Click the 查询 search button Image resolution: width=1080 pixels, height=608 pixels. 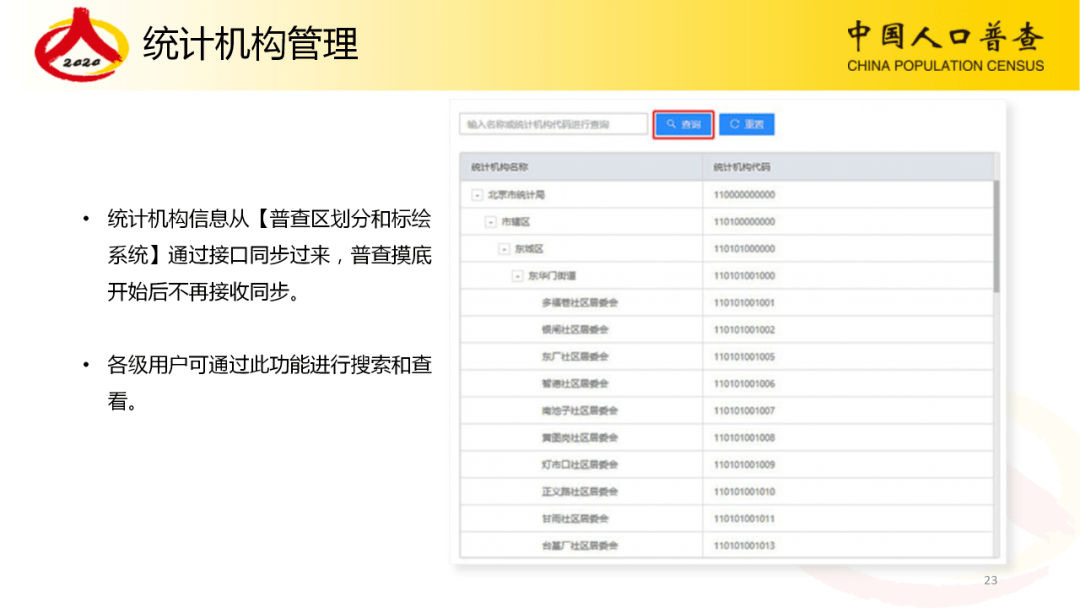[x=683, y=124]
